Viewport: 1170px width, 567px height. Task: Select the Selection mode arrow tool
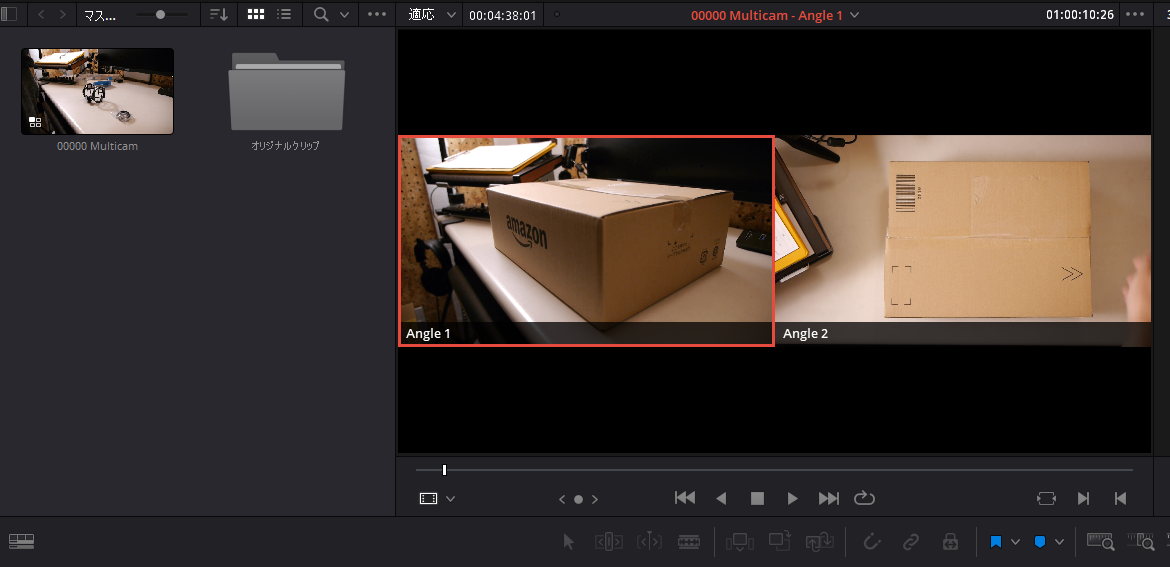569,542
